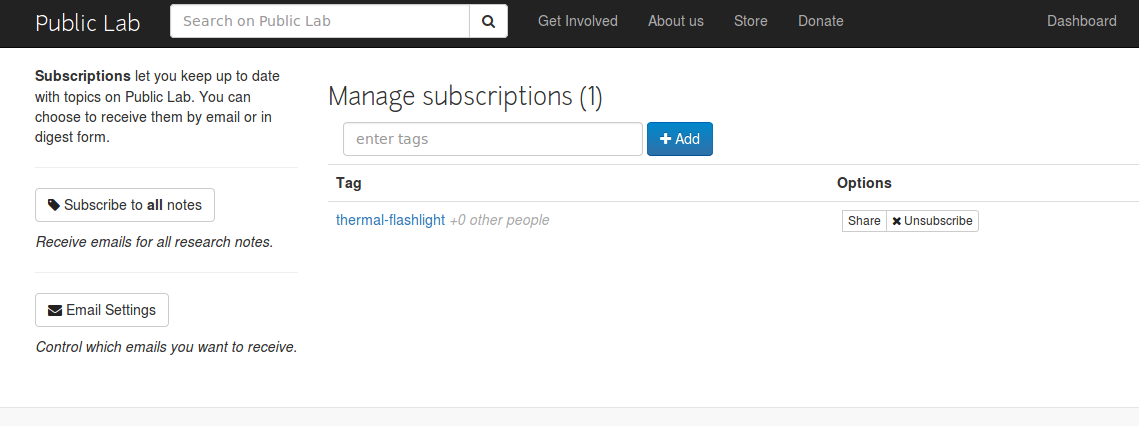
Task: Click the X icon to unsubscribe from thermal-flashlight
Action: pos(896,221)
